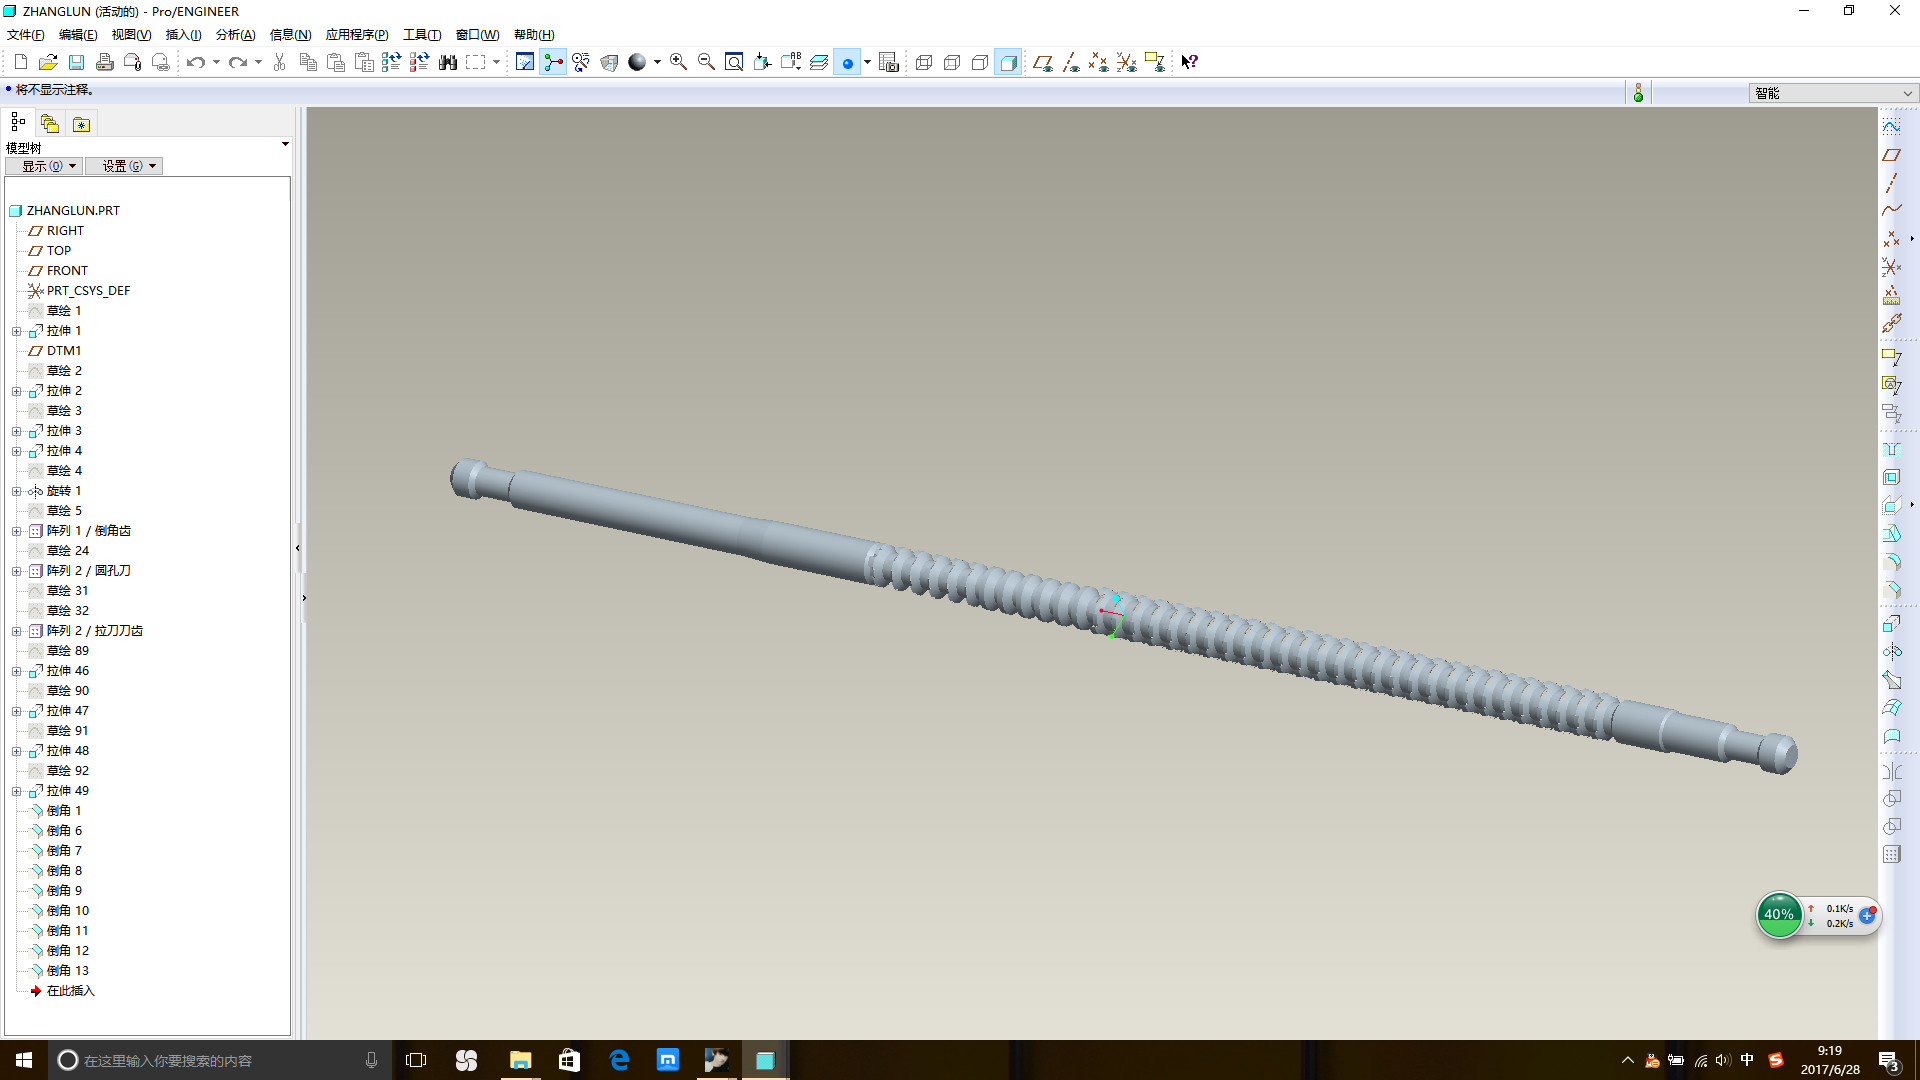Open the 分析(A) menu

(235, 35)
